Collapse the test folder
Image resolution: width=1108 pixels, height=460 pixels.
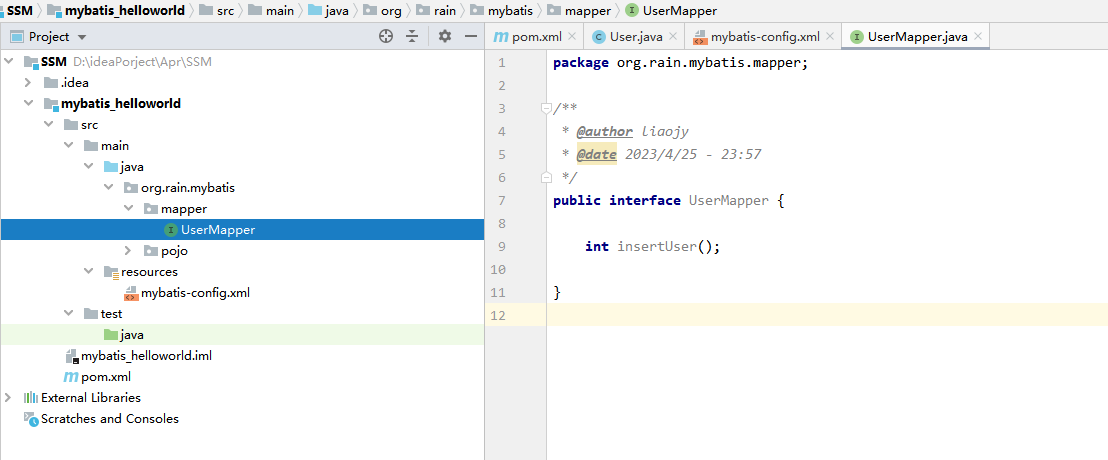[69, 313]
